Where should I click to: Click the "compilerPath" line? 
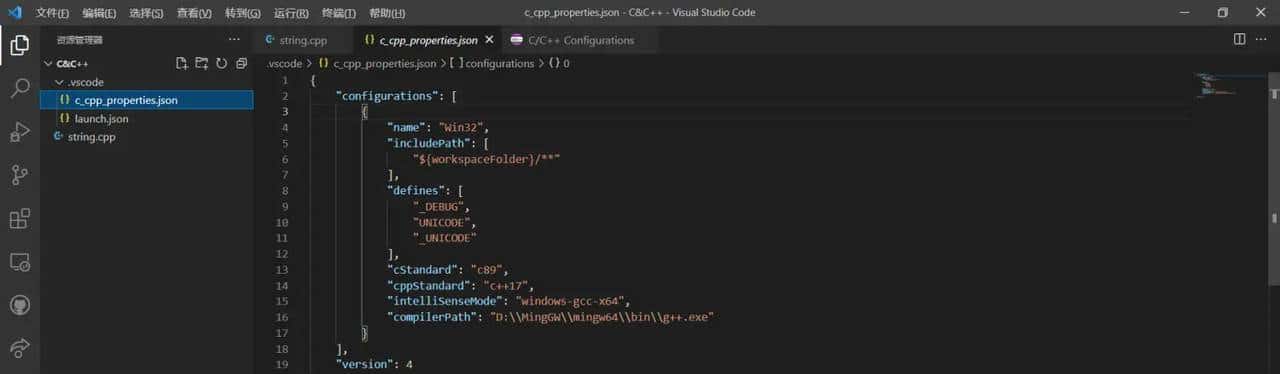pos(550,317)
